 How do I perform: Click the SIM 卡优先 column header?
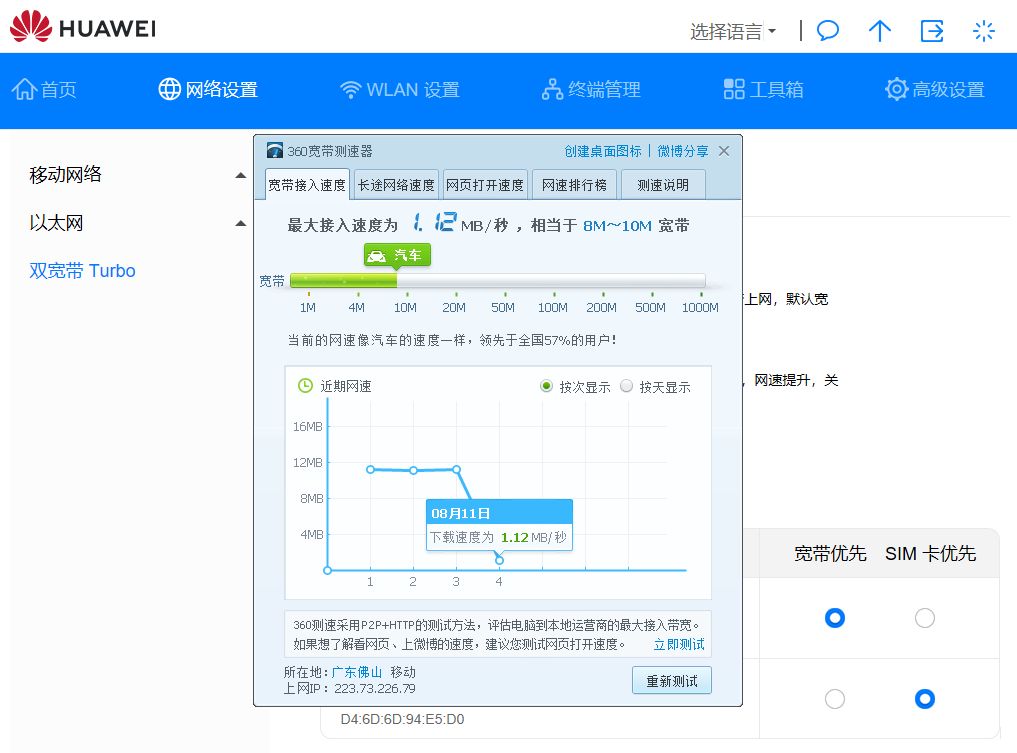pos(930,553)
